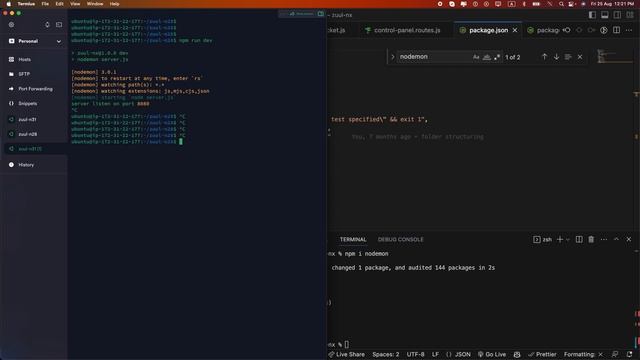Viewport: 640px width, 360px height.
Task: Switch to the DEBUG CONSOLE tab
Action: (400, 240)
